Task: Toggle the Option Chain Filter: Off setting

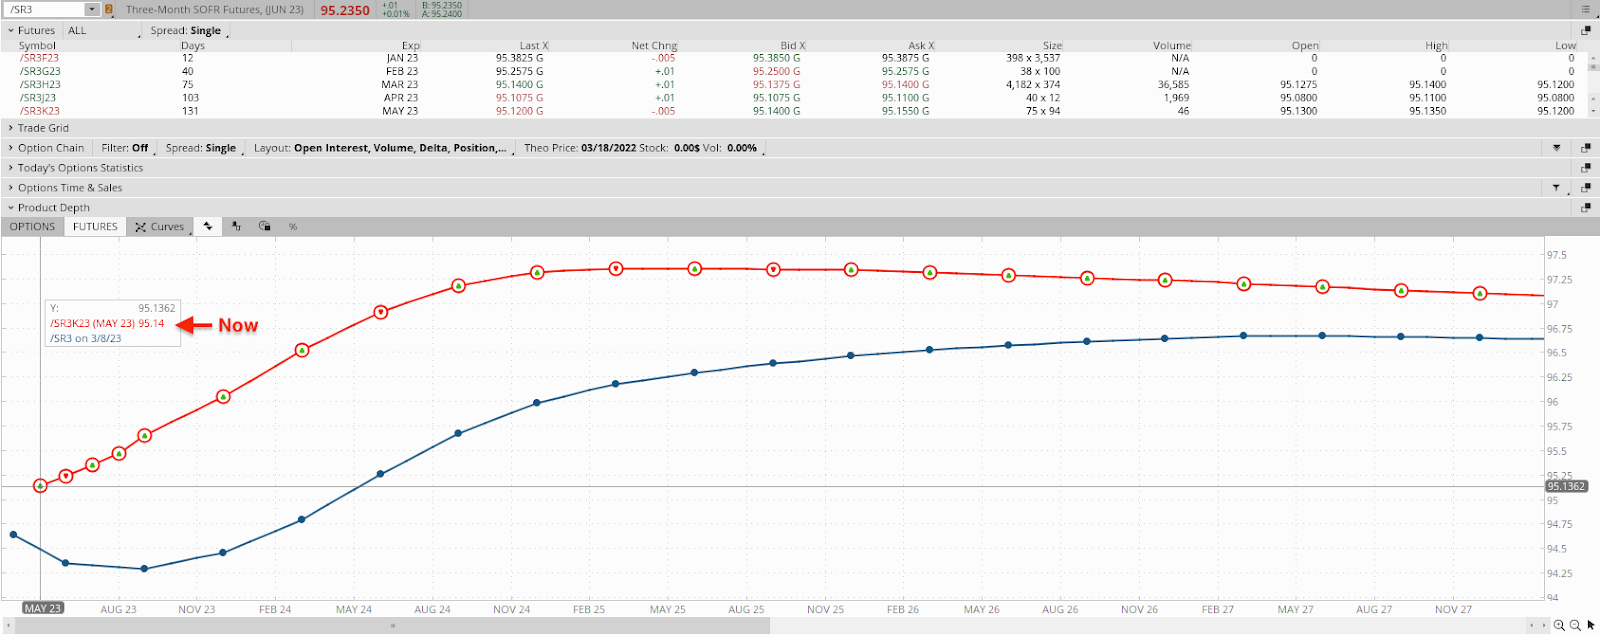Action: tap(125, 148)
